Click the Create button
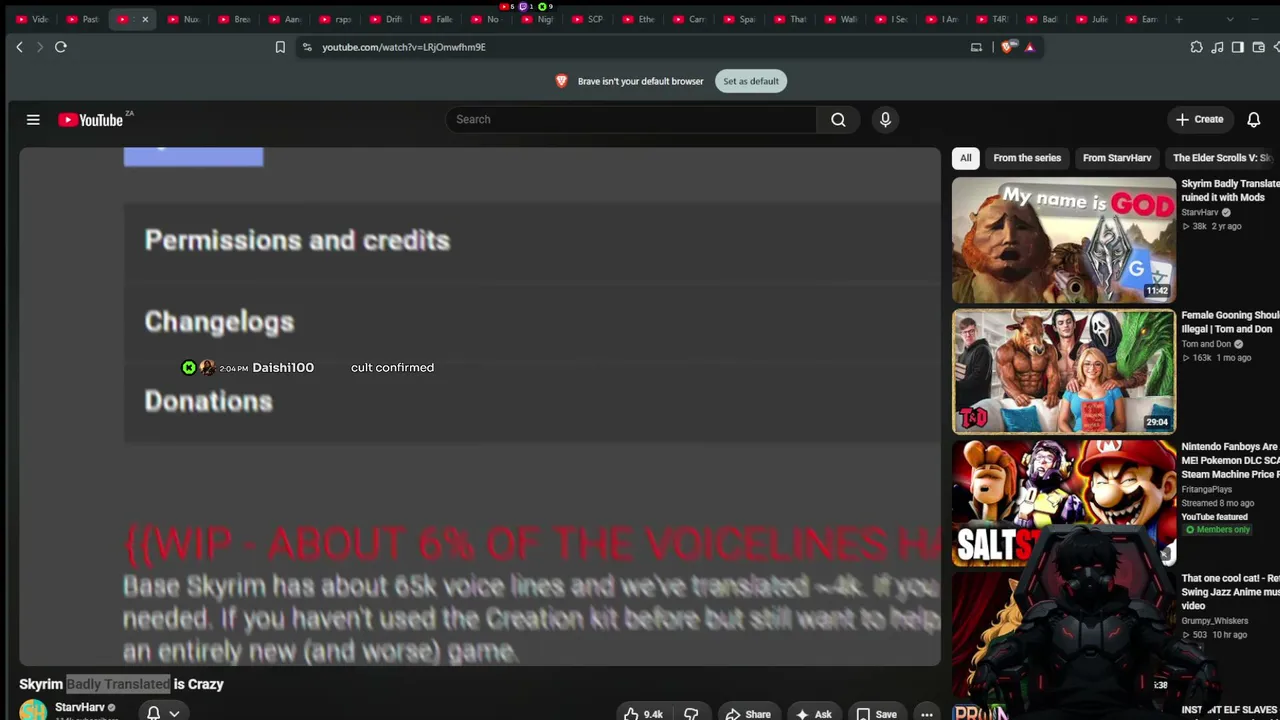This screenshot has height=720, width=1280. tap(1199, 120)
